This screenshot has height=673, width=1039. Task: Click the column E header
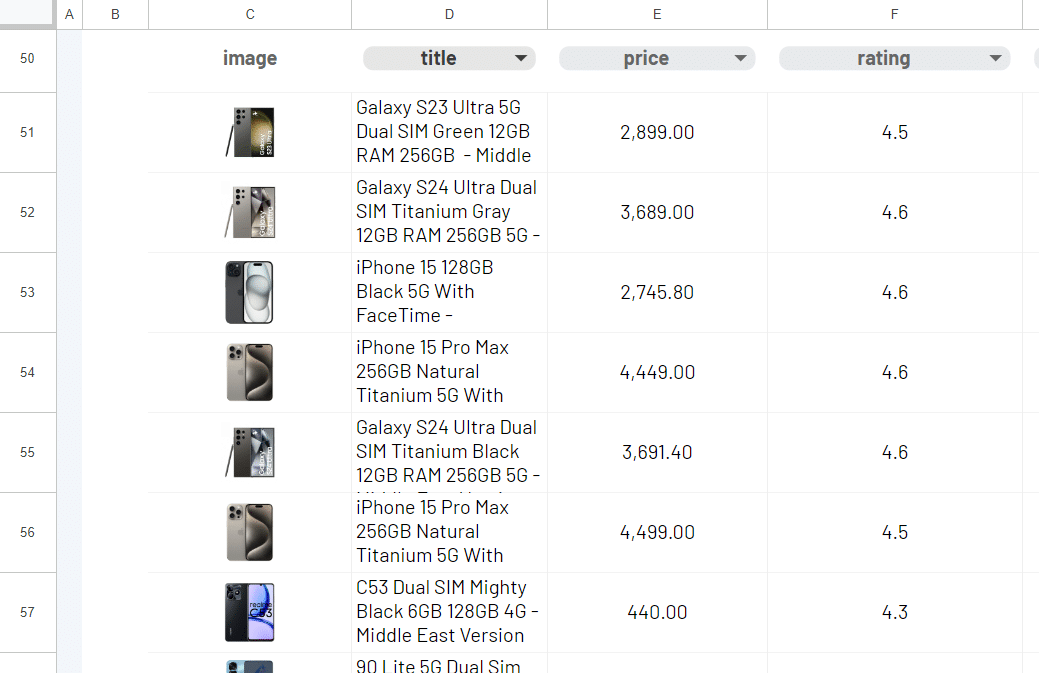[657, 14]
